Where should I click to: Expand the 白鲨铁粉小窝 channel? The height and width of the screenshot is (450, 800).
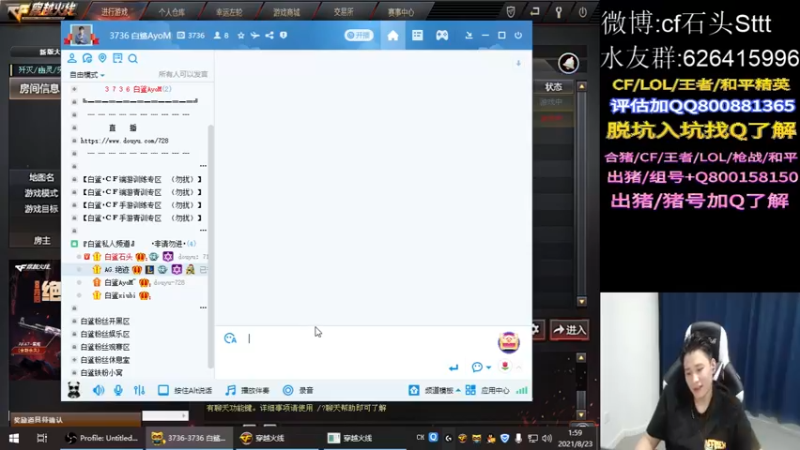click(x=74, y=373)
